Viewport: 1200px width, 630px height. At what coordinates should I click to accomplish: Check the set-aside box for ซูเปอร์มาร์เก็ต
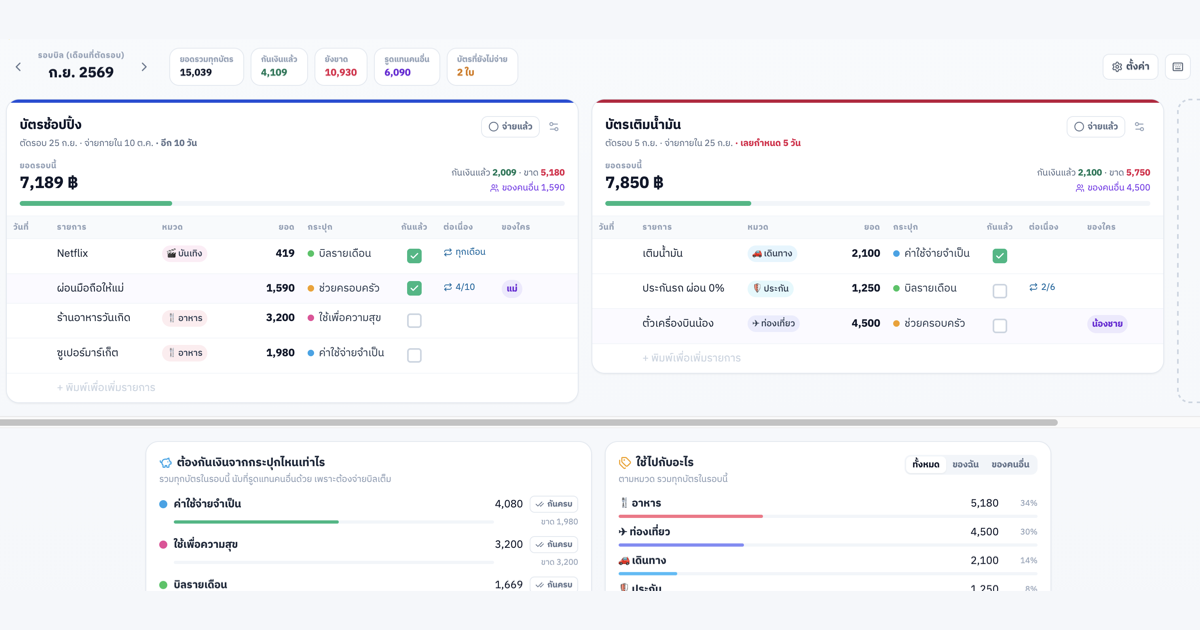point(414,355)
